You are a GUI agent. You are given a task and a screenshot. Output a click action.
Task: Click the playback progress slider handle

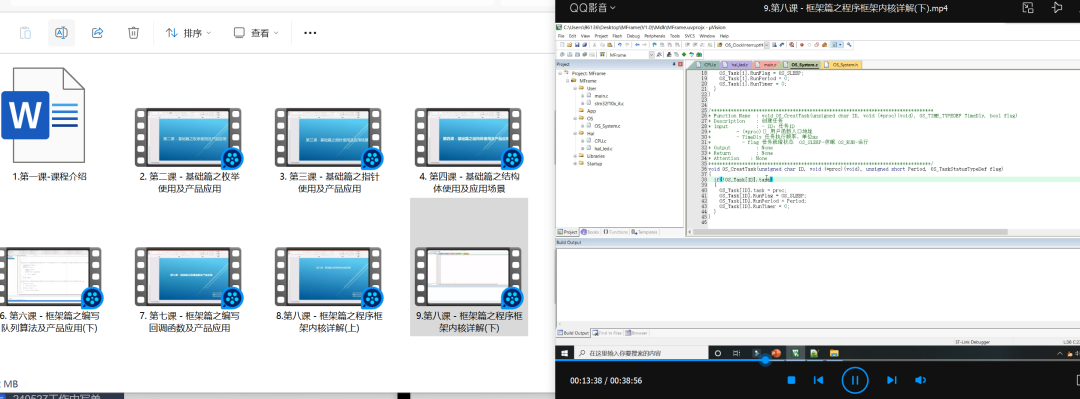coord(765,360)
